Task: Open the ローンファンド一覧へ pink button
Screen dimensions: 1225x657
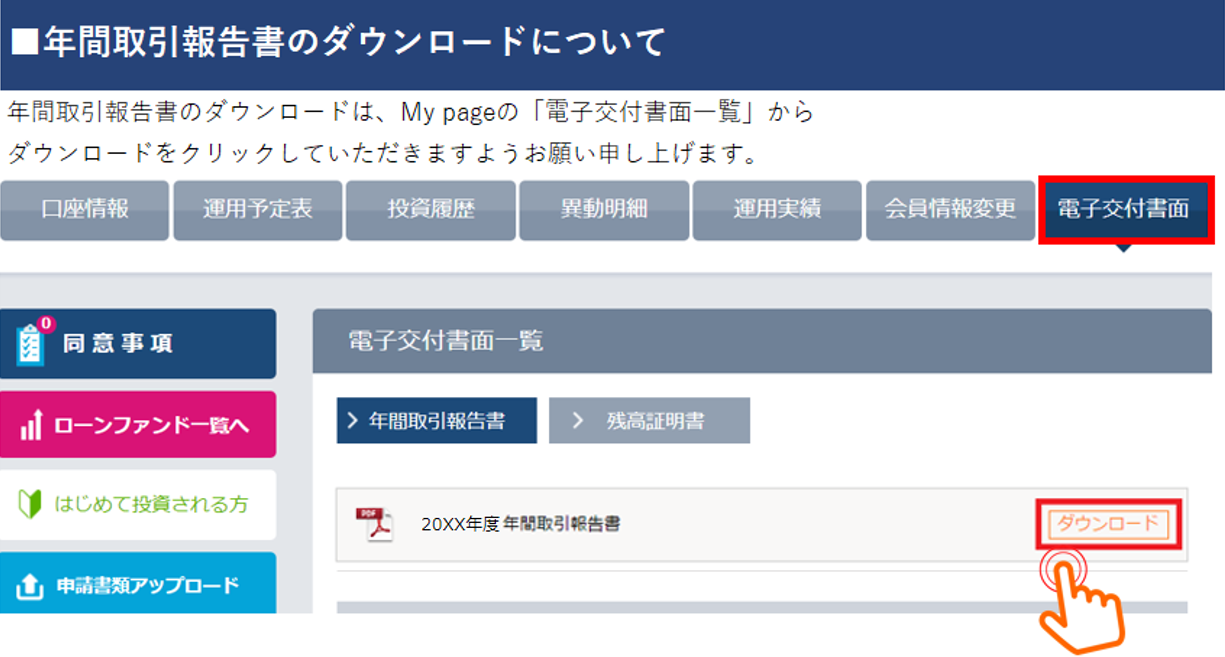Action: (x=138, y=425)
